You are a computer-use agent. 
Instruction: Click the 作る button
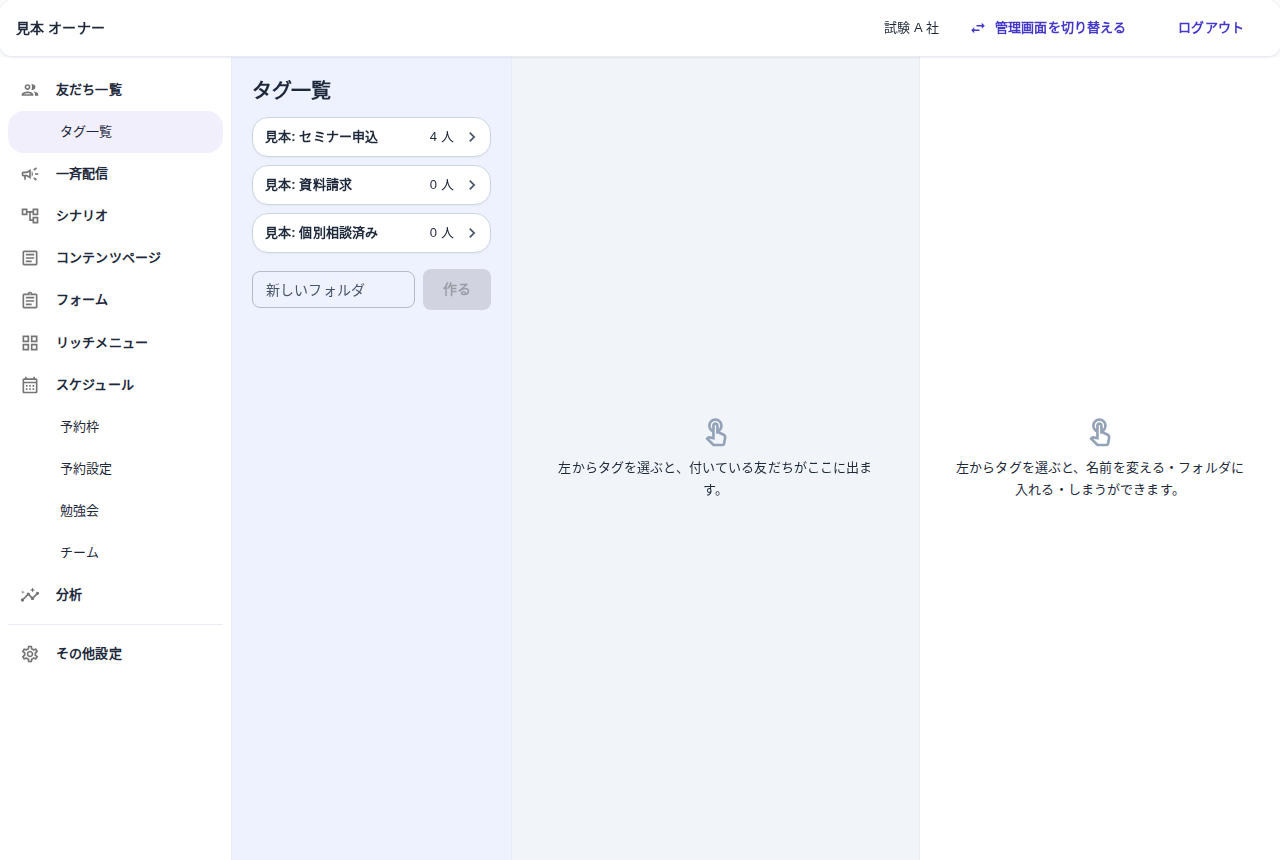point(457,290)
